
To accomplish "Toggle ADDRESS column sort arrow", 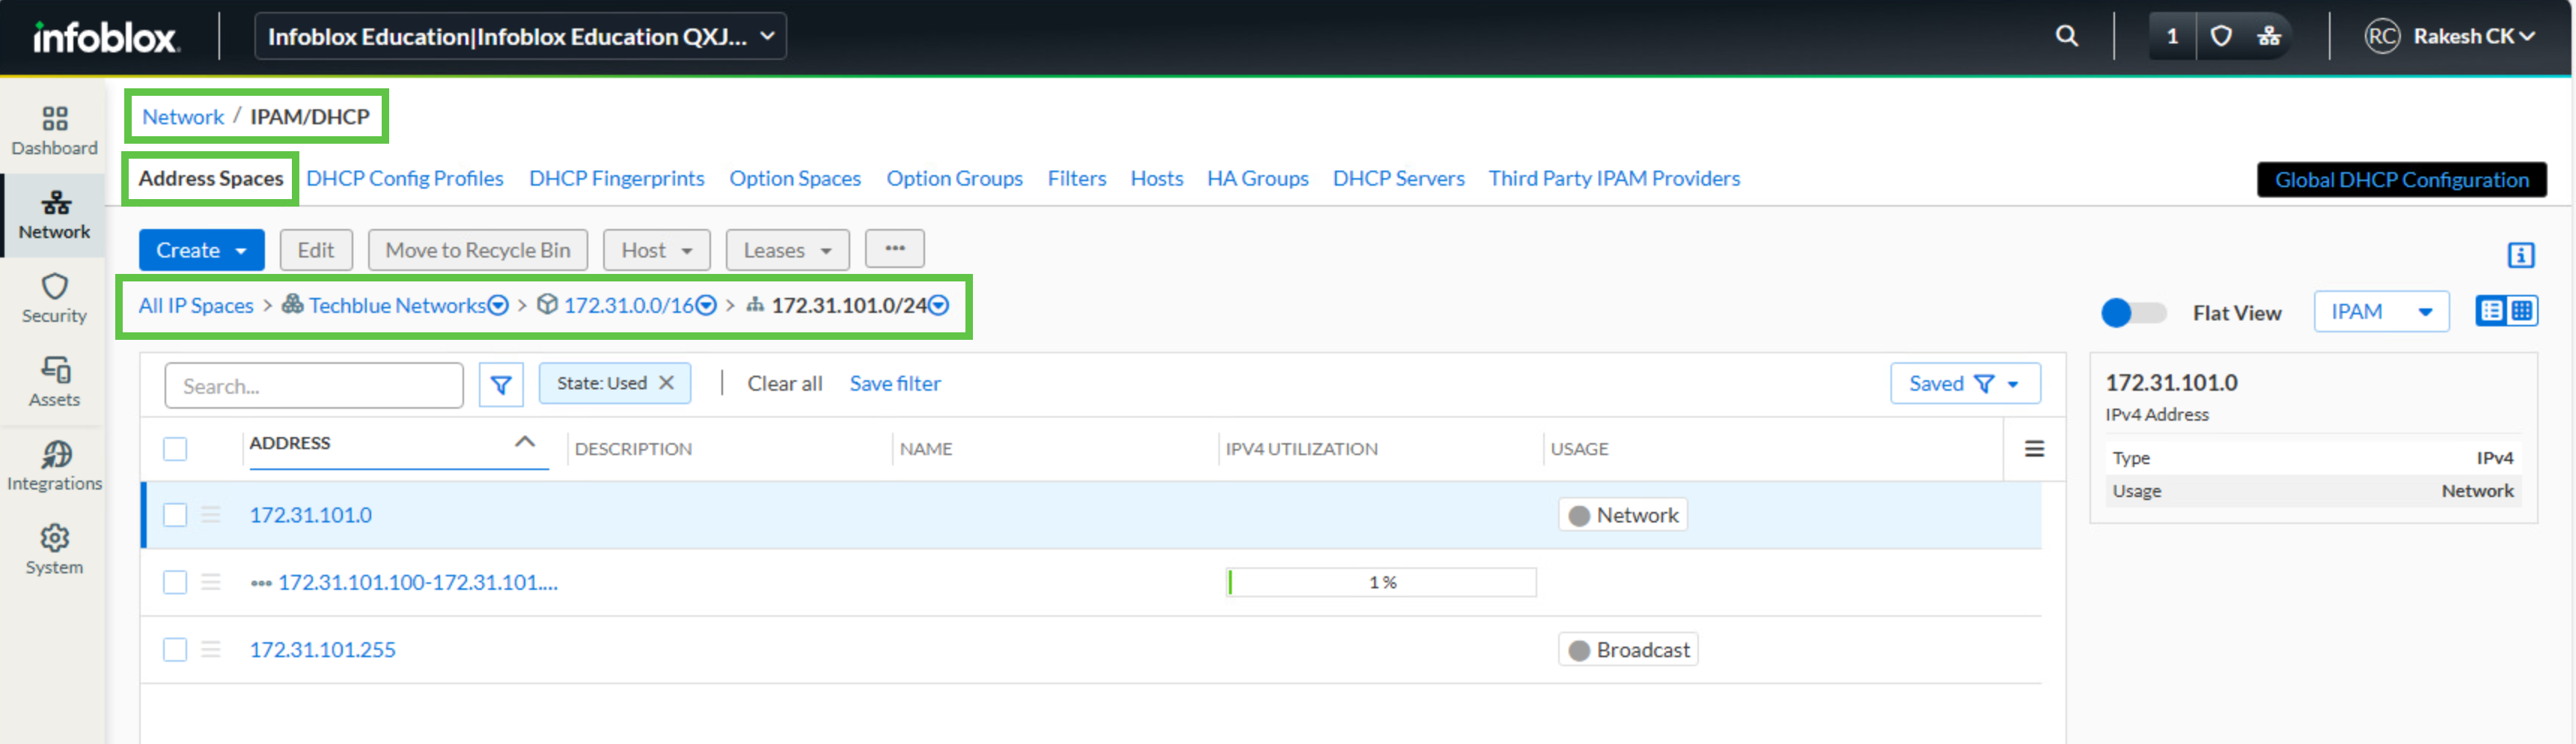I will (525, 441).
